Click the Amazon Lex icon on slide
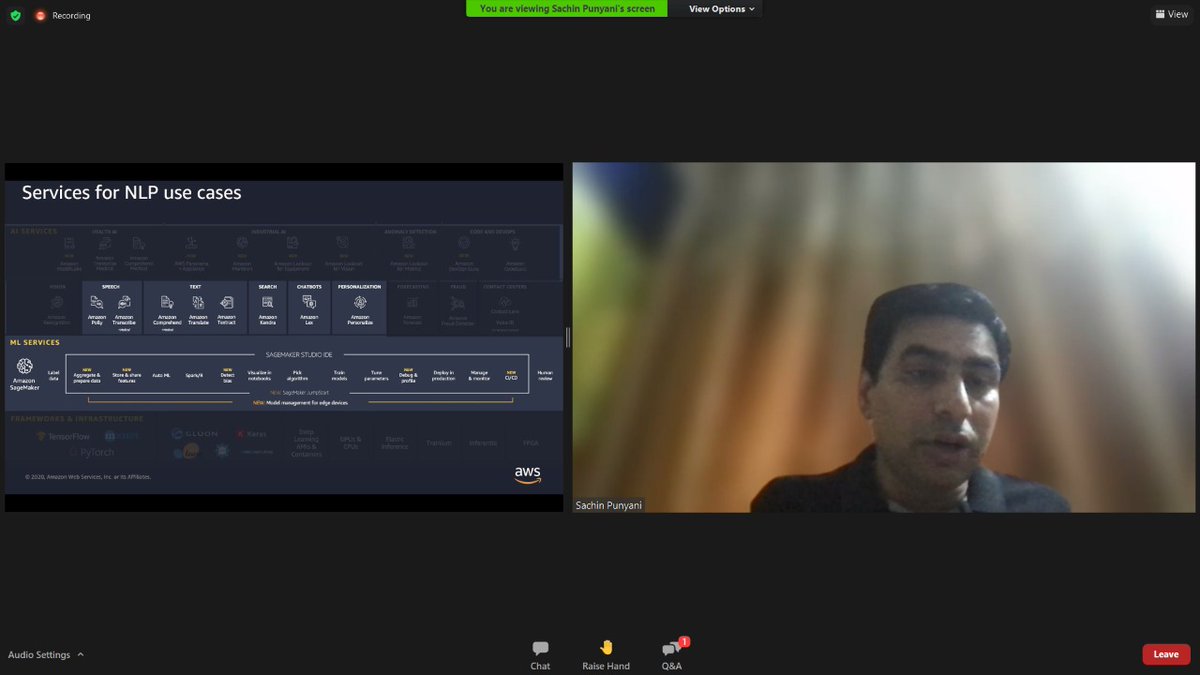 click(x=309, y=302)
